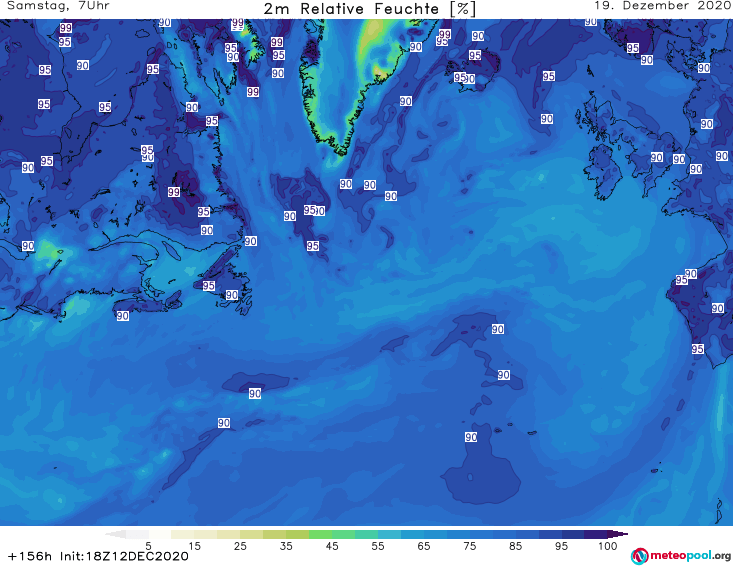Click the '65' legend value
The width and height of the screenshot is (733, 566).
click(424, 546)
